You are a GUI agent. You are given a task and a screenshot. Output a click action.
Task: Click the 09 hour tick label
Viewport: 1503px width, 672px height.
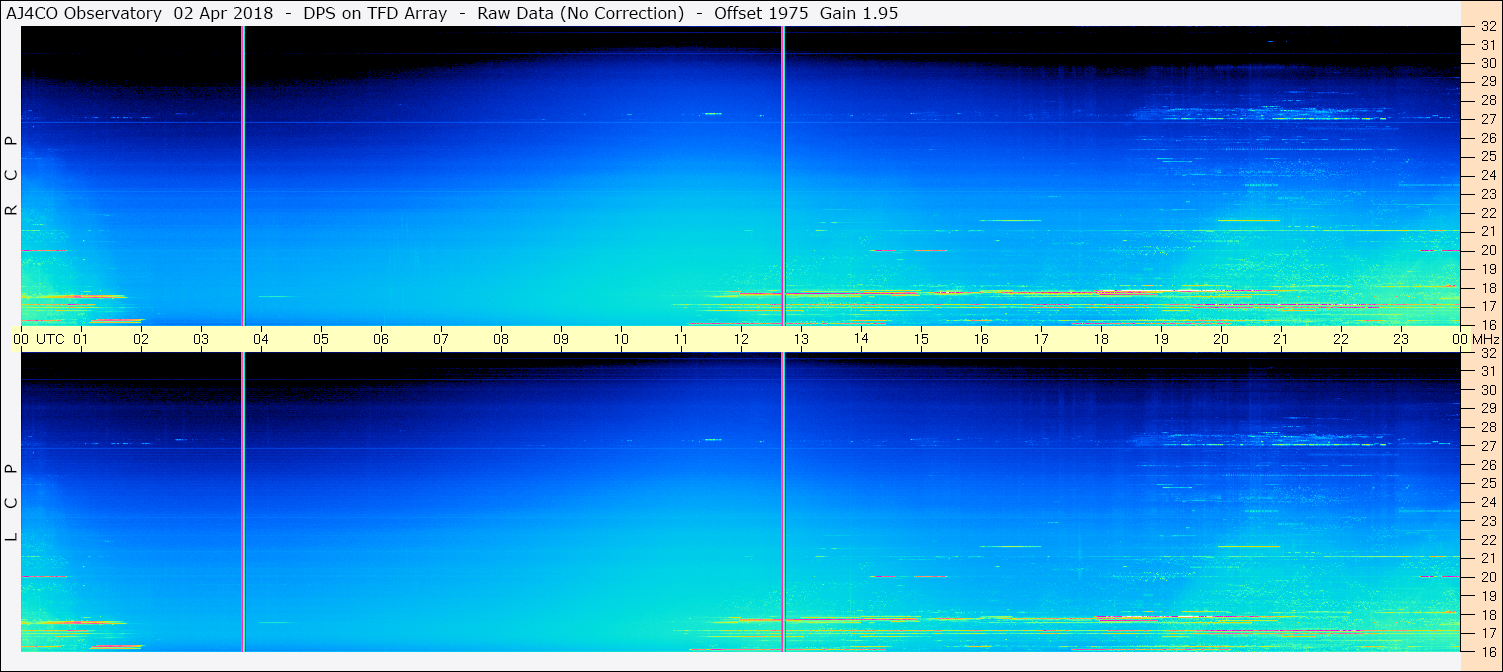click(x=561, y=339)
